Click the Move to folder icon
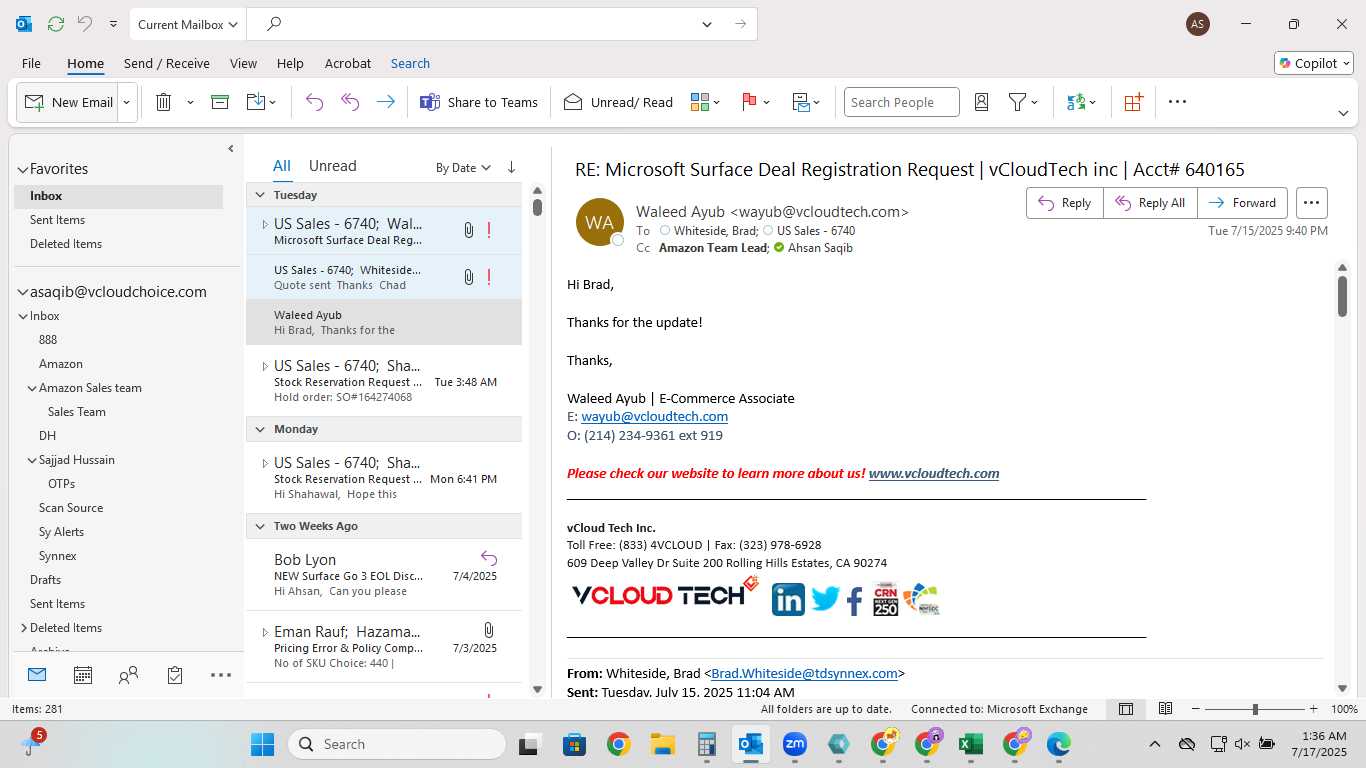 click(x=255, y=102)
